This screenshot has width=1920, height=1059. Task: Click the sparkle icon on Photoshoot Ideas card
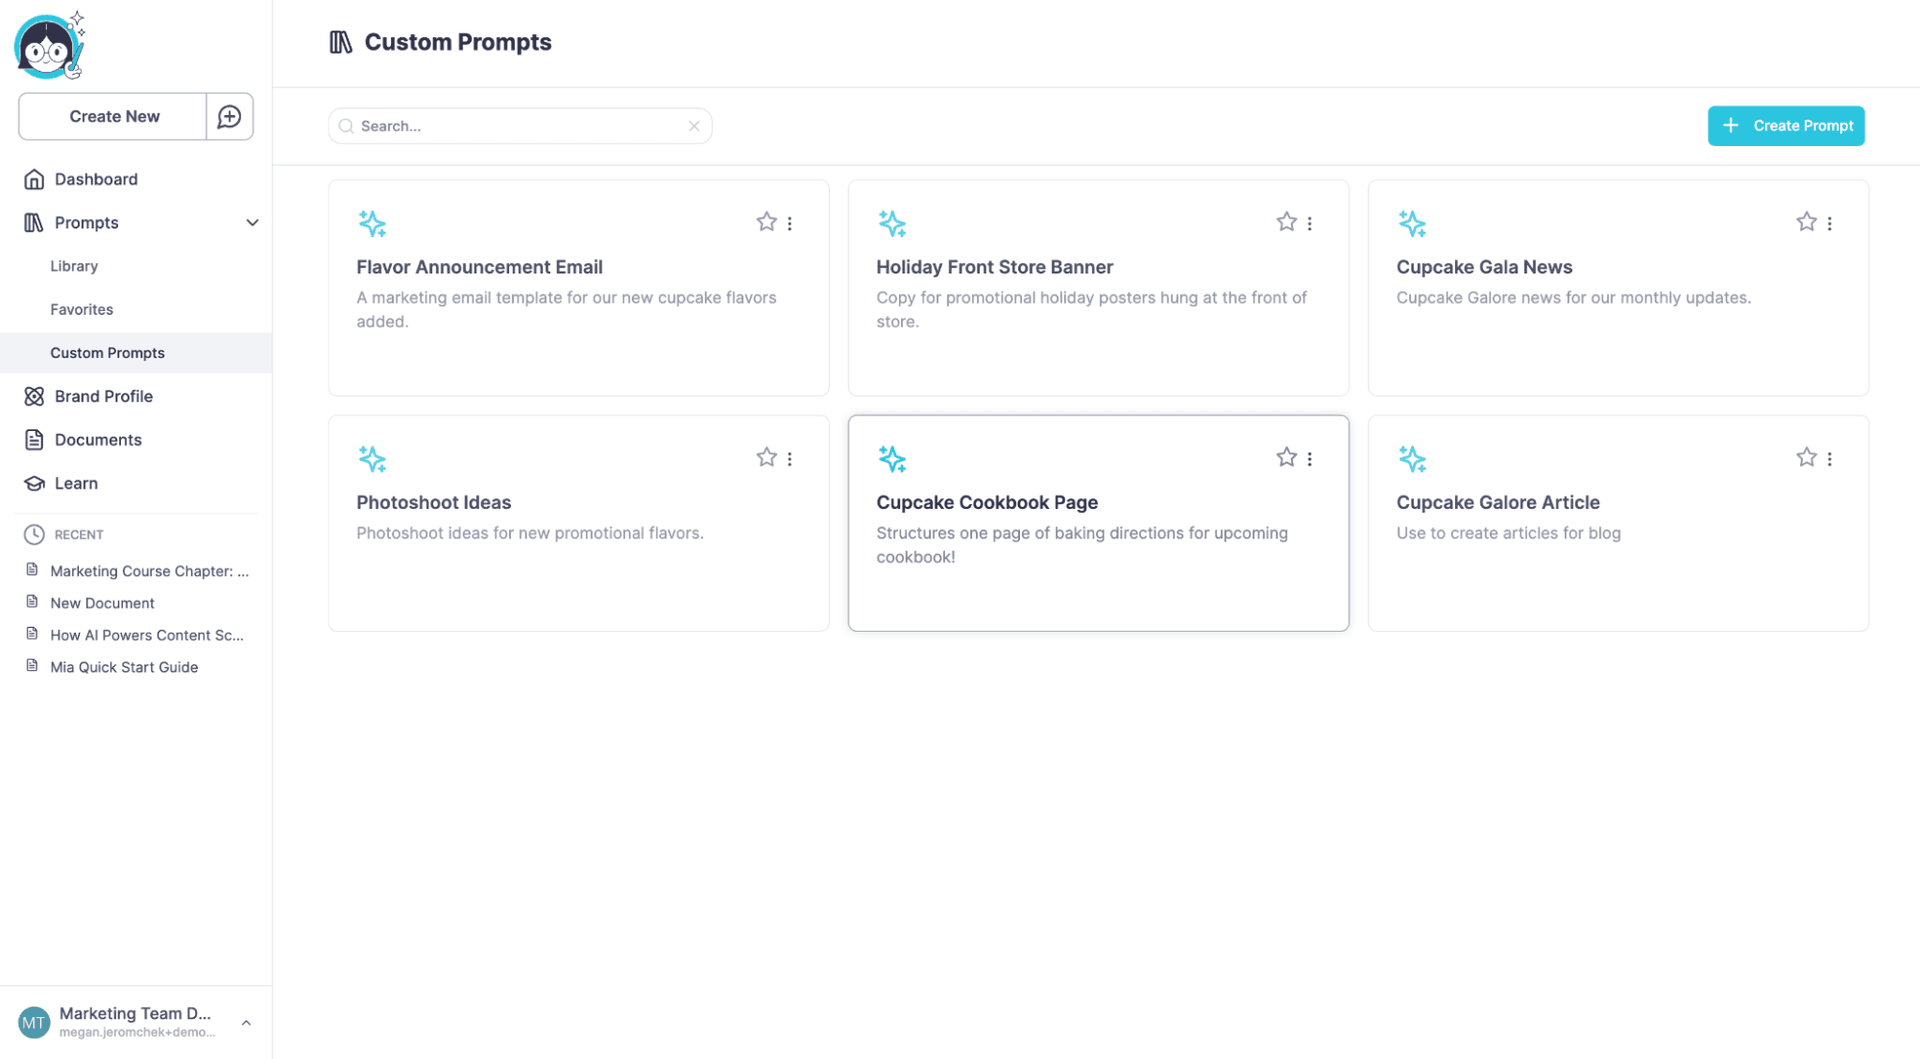click(372, 459)
